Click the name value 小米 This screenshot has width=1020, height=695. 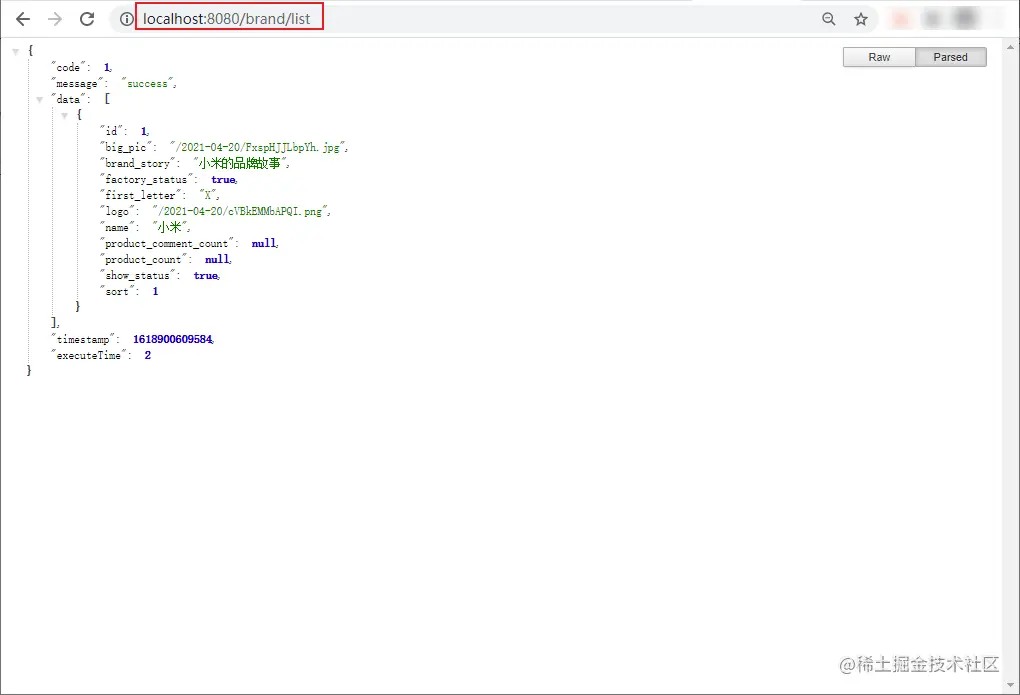coord(169,227)
